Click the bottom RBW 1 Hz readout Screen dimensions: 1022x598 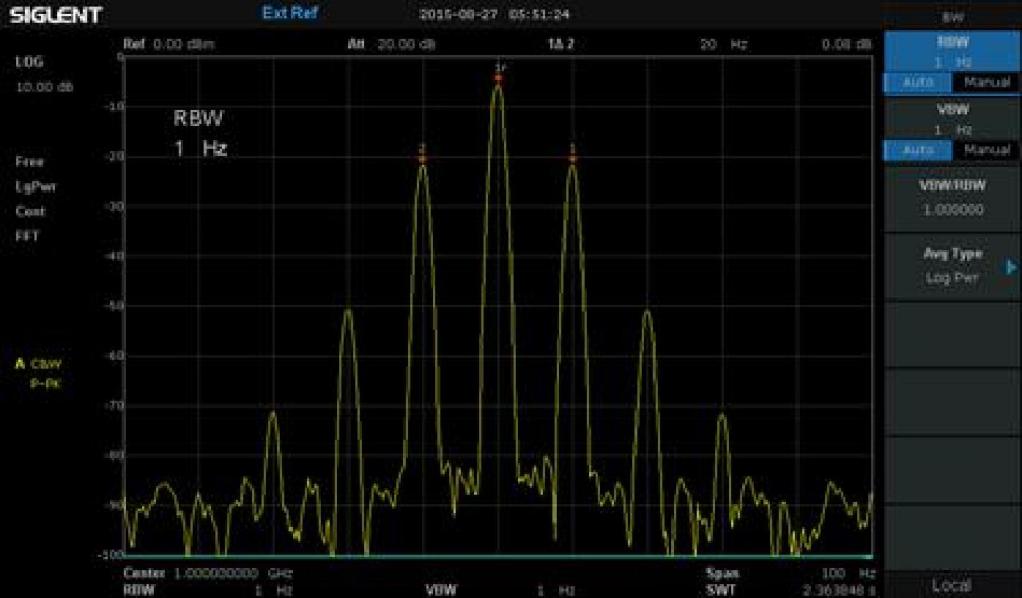208,590
